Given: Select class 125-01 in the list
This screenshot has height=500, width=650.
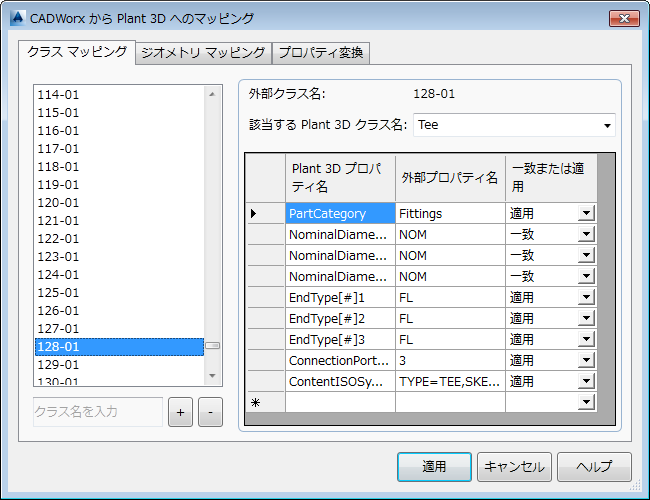Looking at the screenshot, I should pyautogui.click(x=119, y=293).
